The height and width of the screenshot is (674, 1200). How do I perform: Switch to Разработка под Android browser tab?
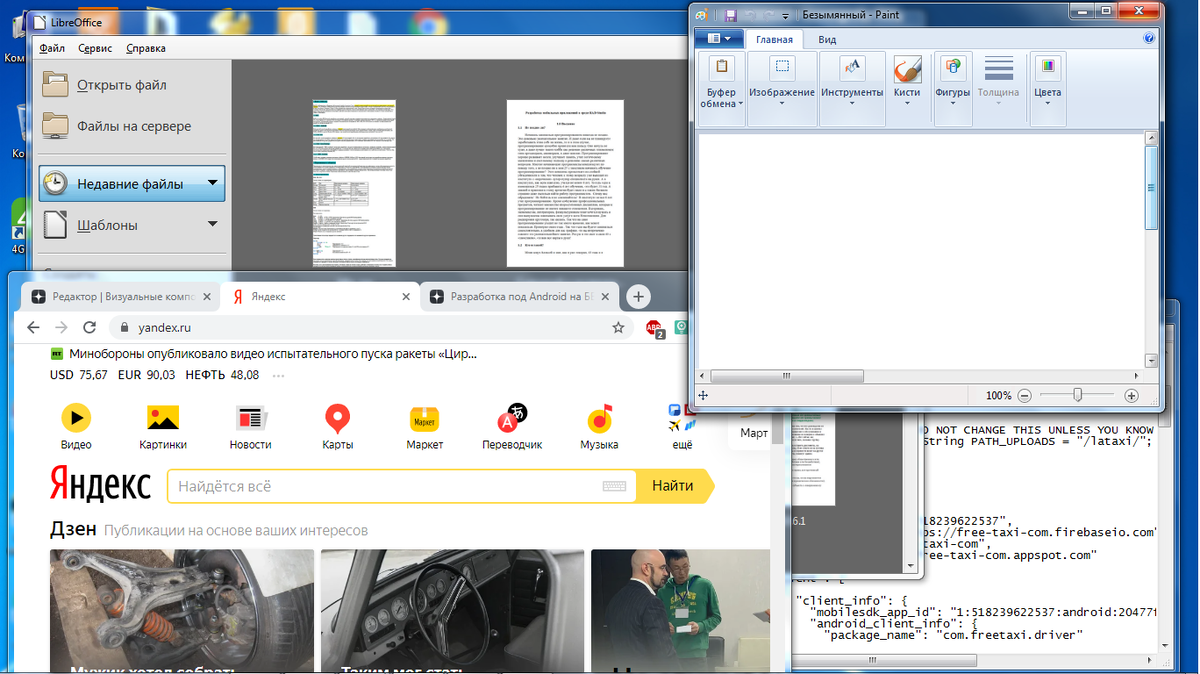[x=519, y=297]
